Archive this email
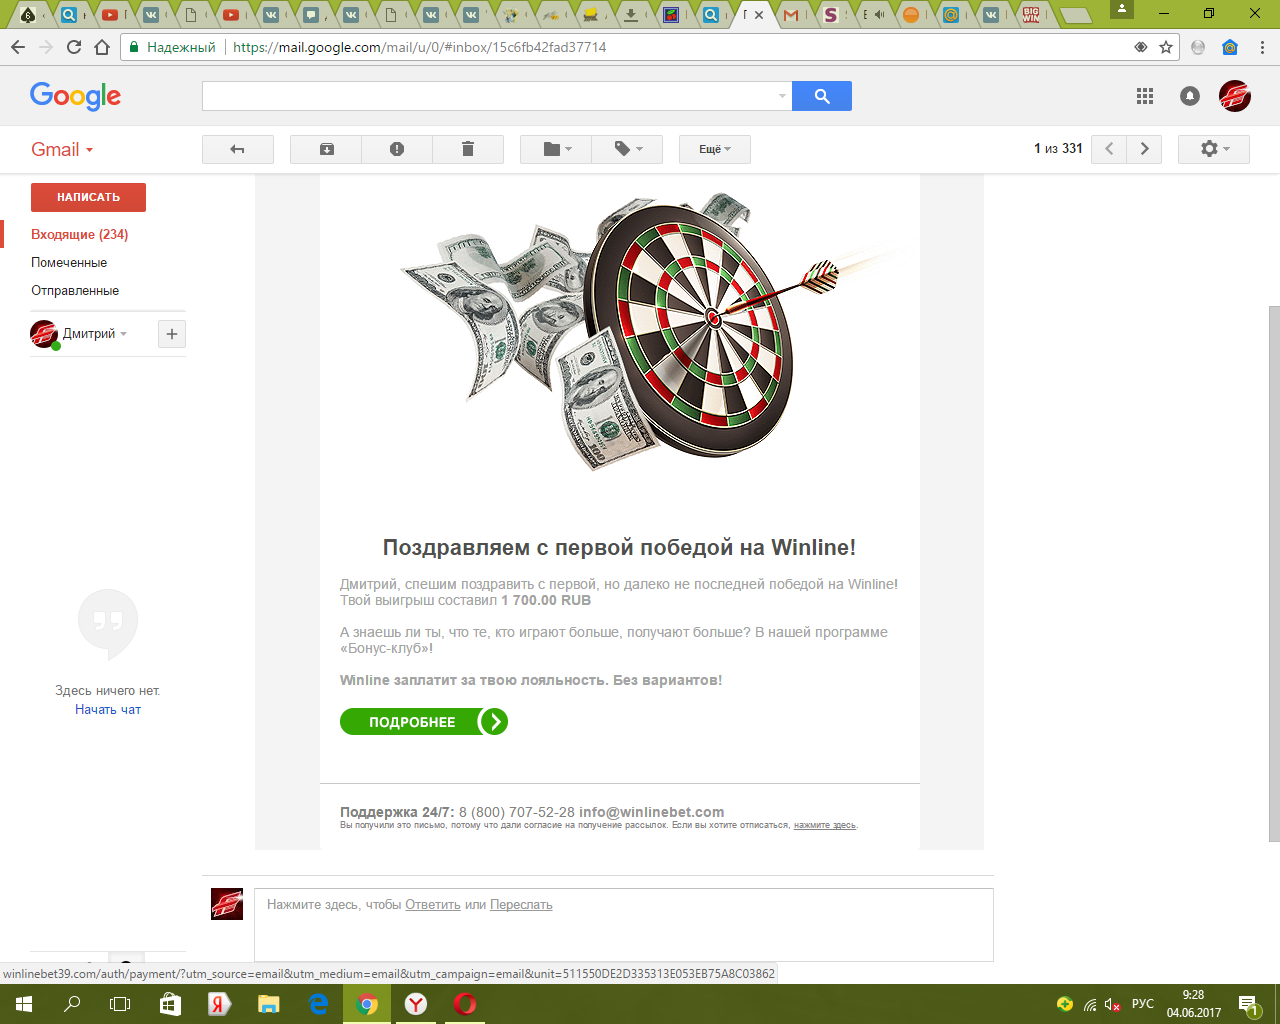 tap(326, 149)
